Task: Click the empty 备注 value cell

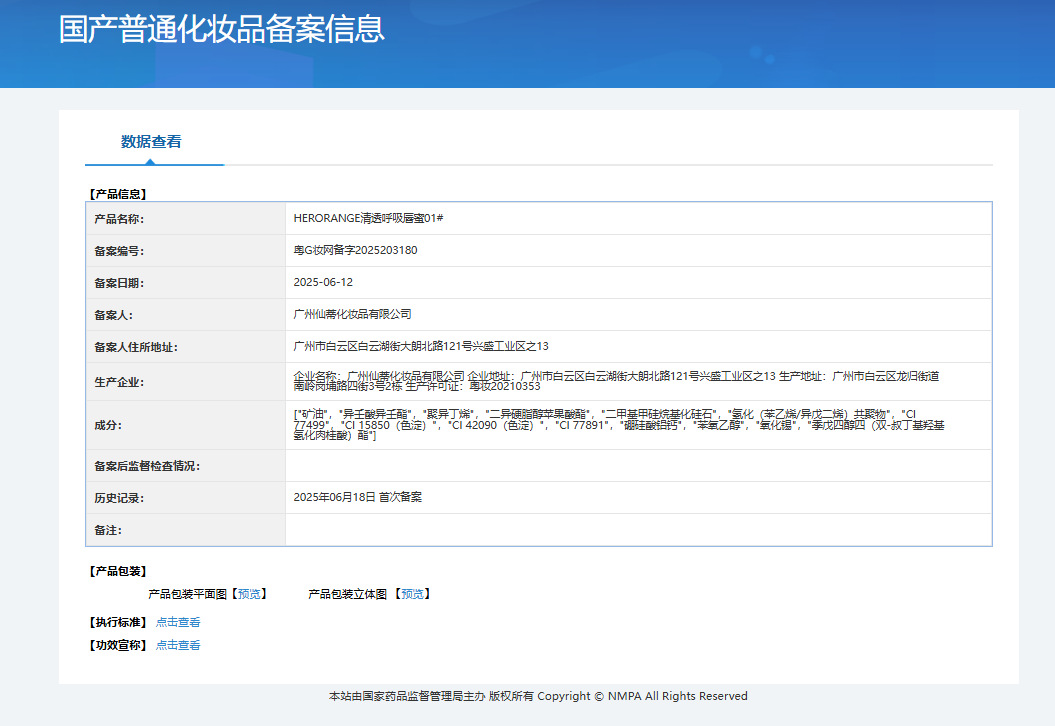Action: point(638,530)
